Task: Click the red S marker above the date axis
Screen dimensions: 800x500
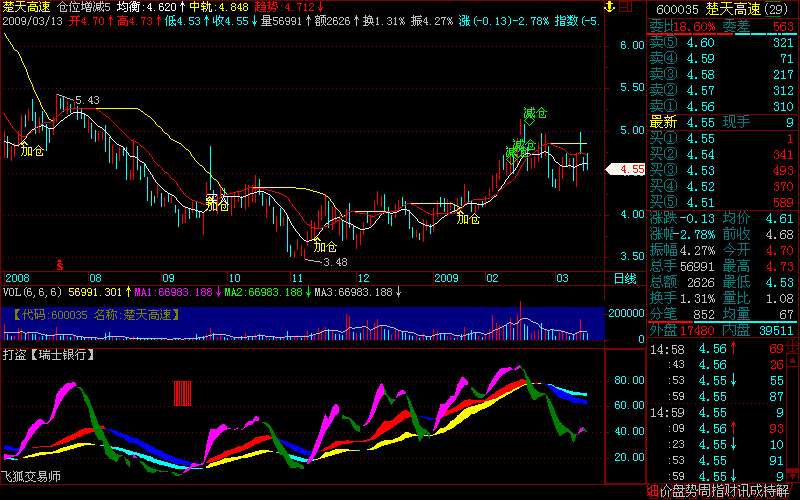Action: pyautogui.click(x=60, y=265)
